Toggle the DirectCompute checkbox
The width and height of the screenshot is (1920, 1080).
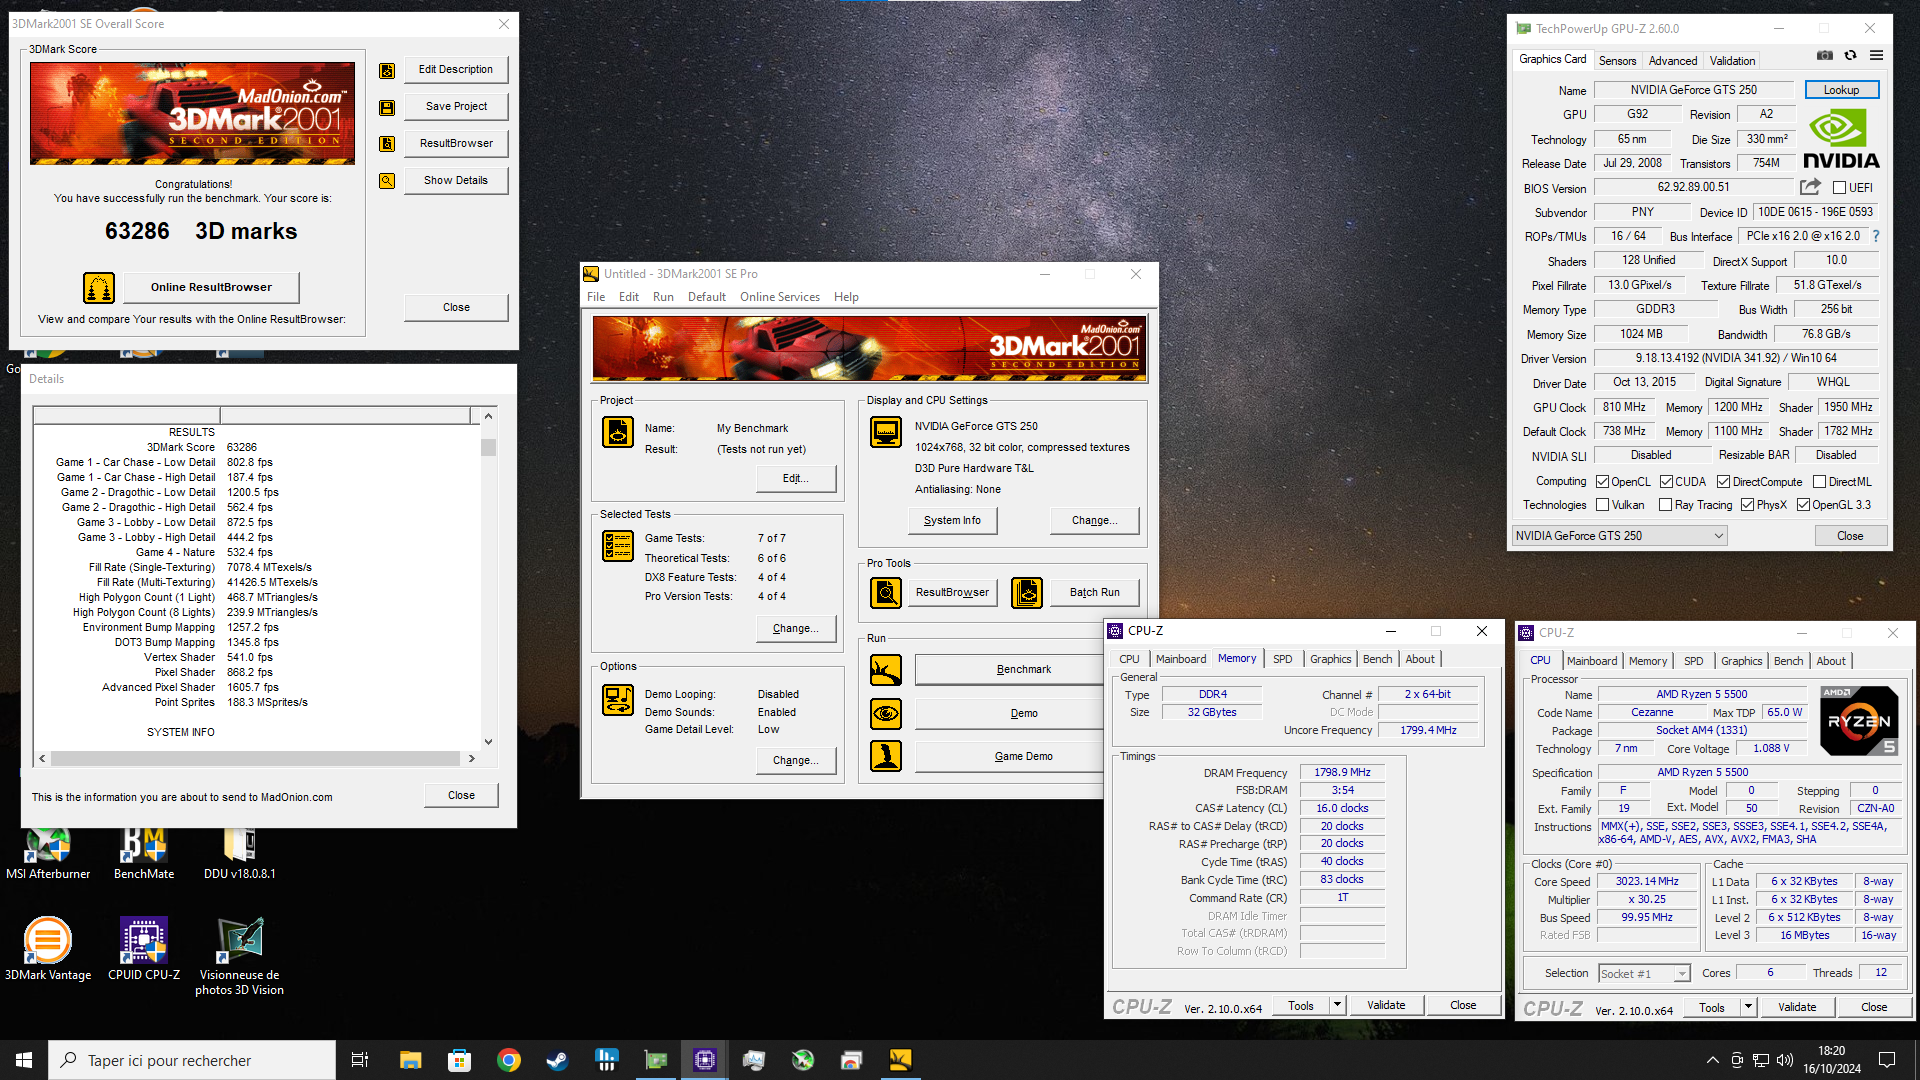coord(1723,482)
